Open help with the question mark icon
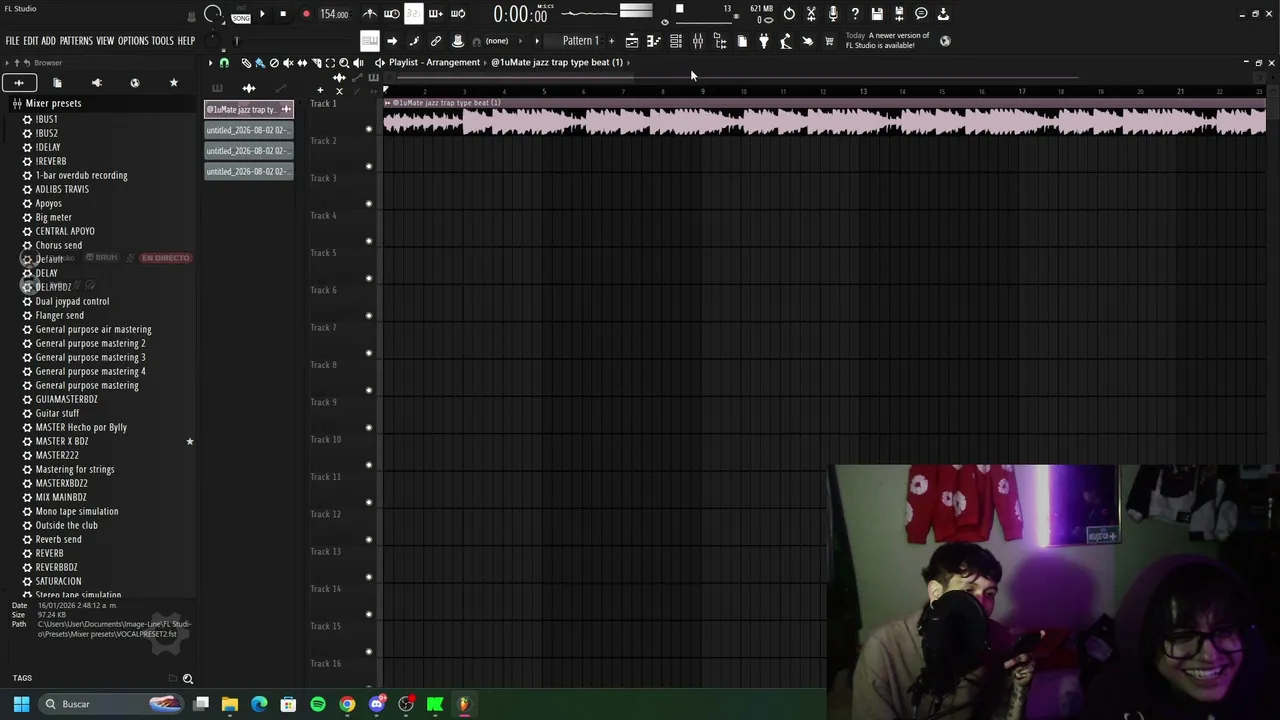 pos(855,14)
